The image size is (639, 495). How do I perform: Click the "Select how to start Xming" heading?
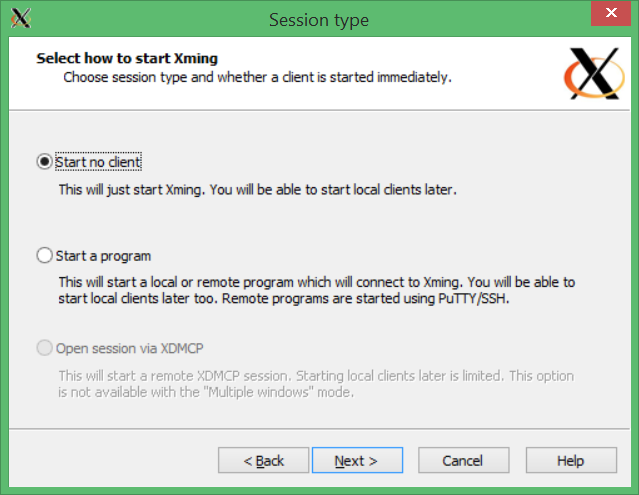pos(127,58)
